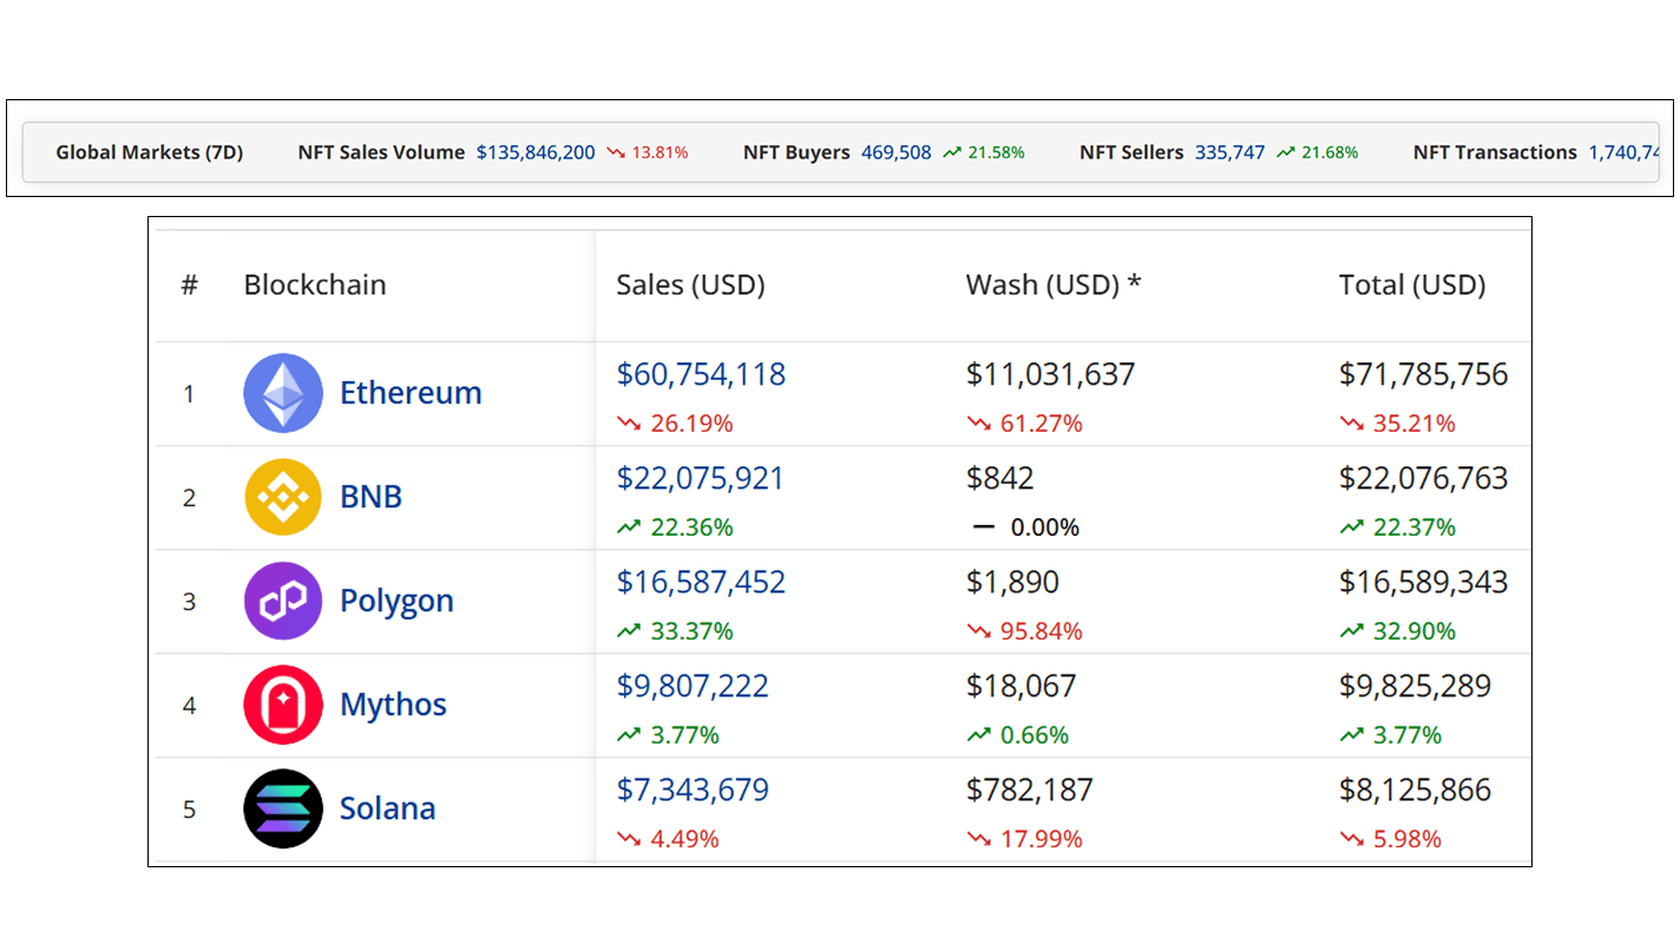
Task: Click the Polygon logo icon
Action: click(x=283, y=601)
